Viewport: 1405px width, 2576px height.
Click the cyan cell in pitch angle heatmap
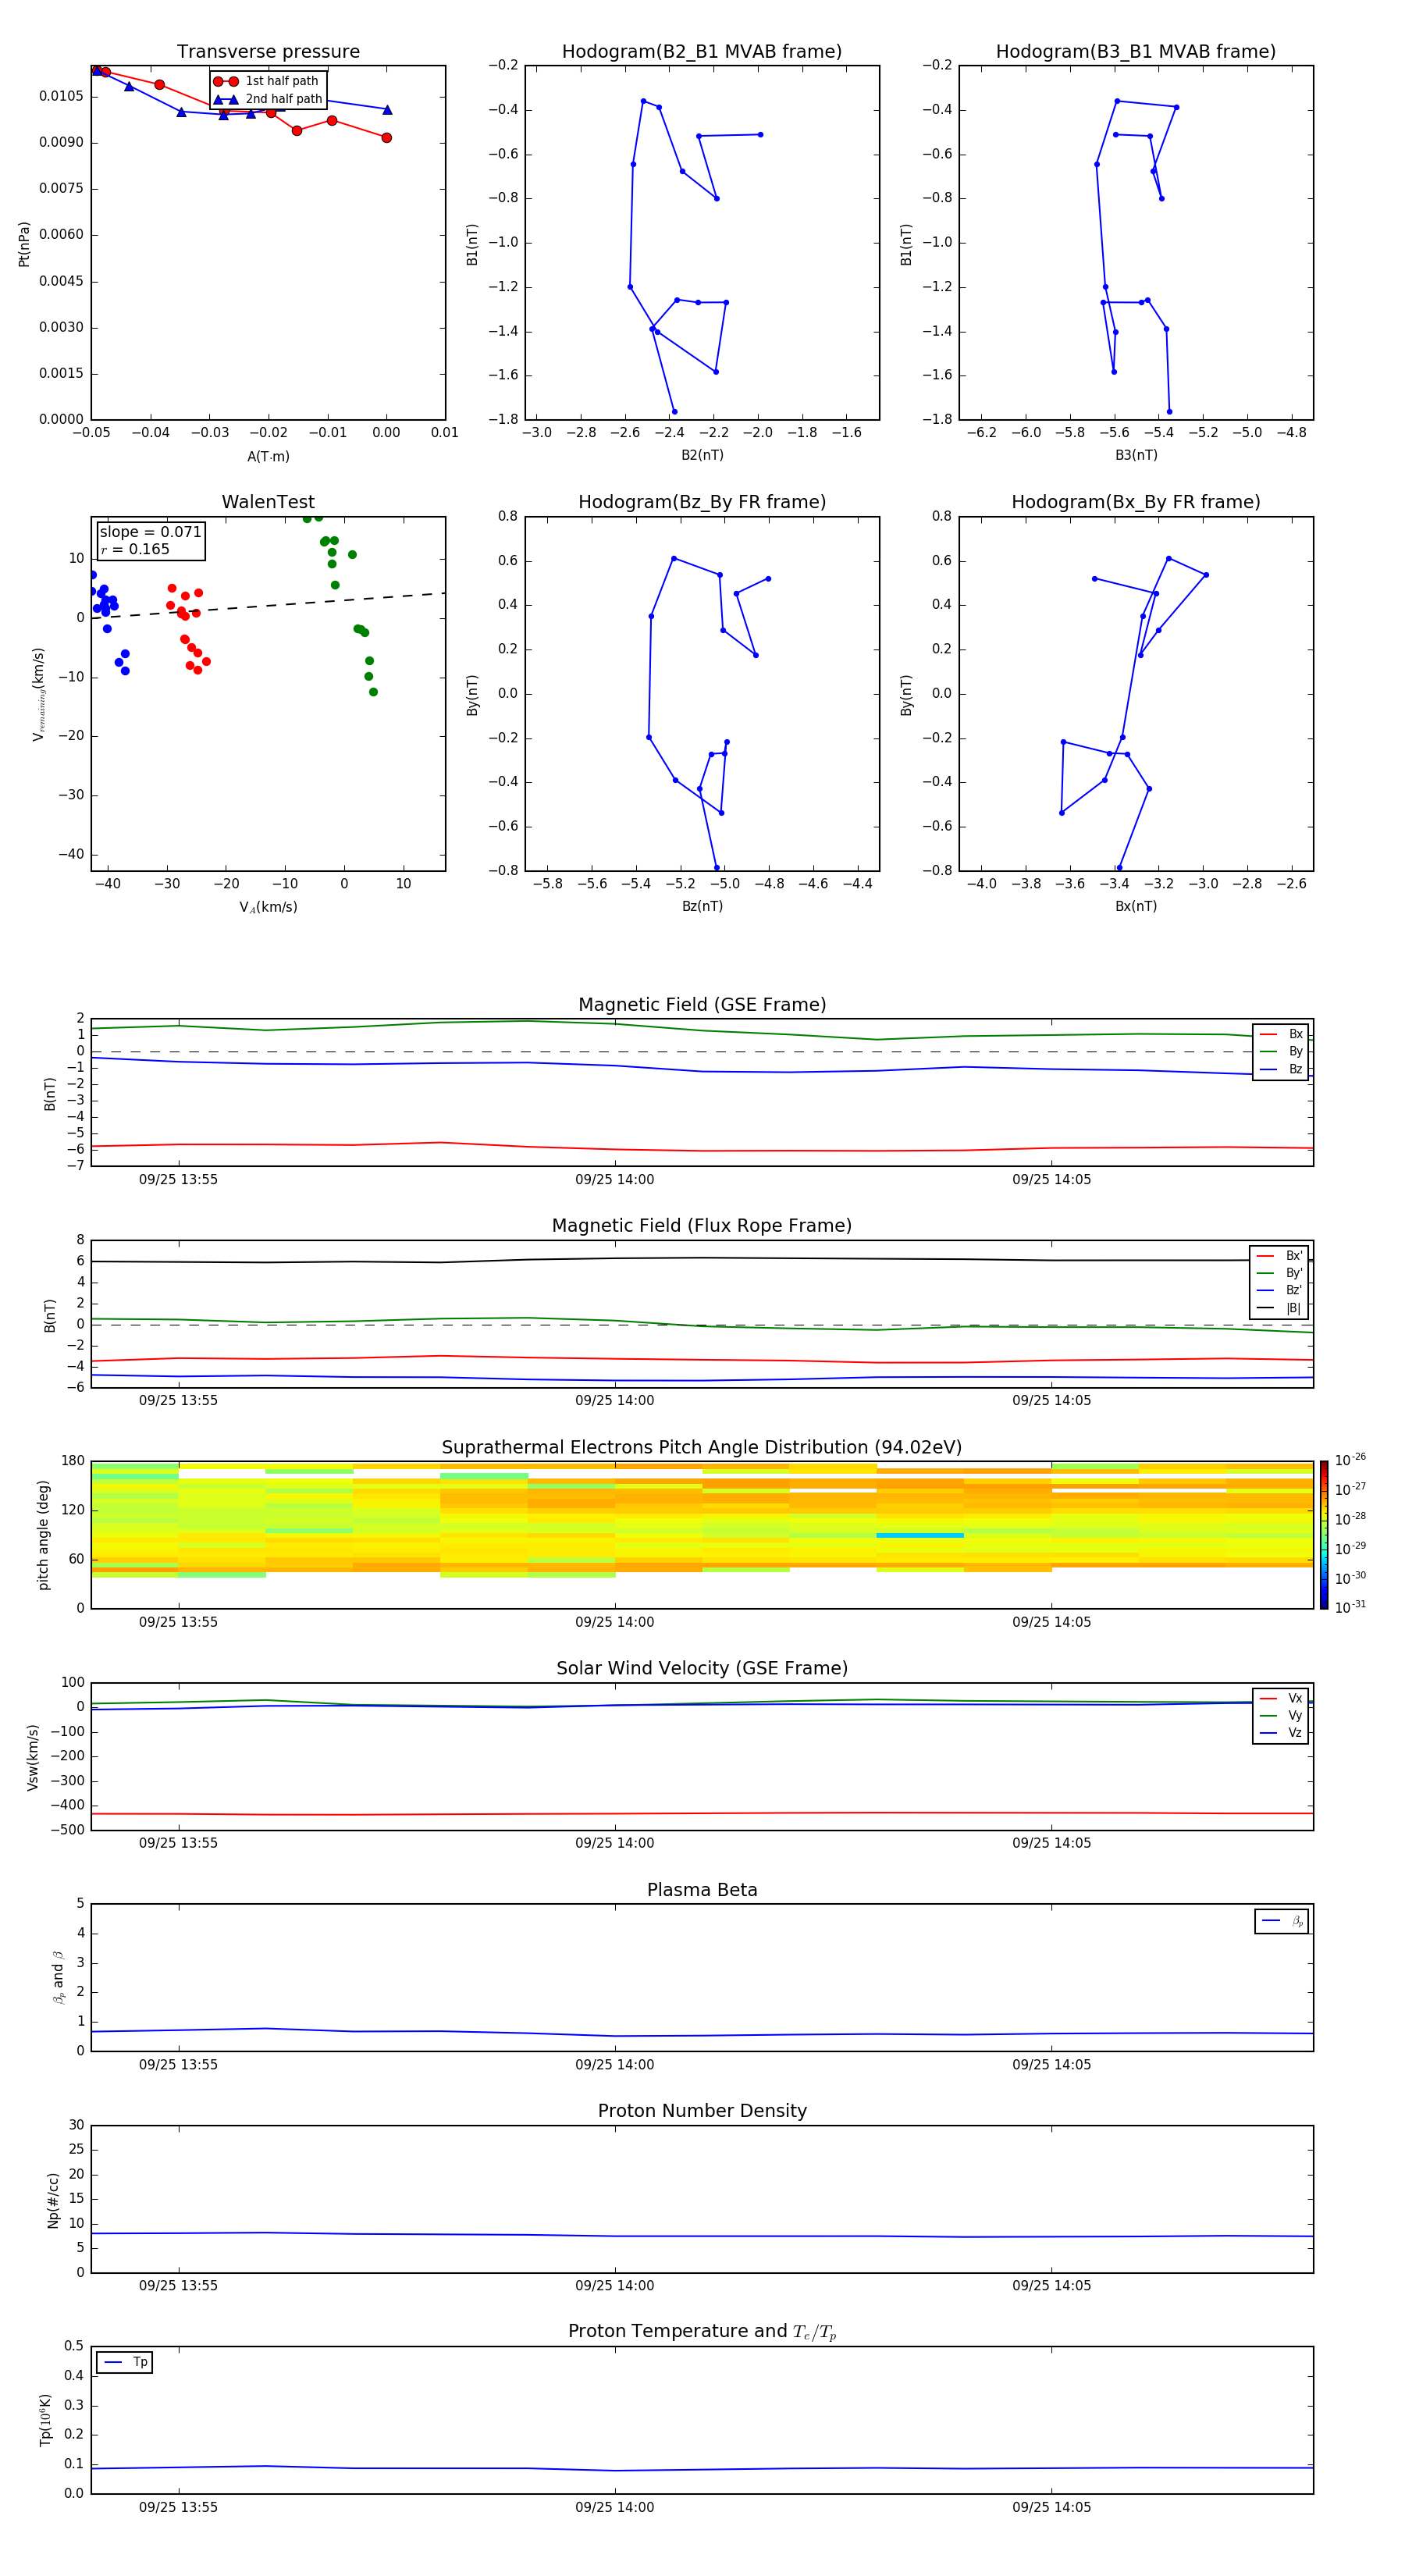(x=920, y=1535)
